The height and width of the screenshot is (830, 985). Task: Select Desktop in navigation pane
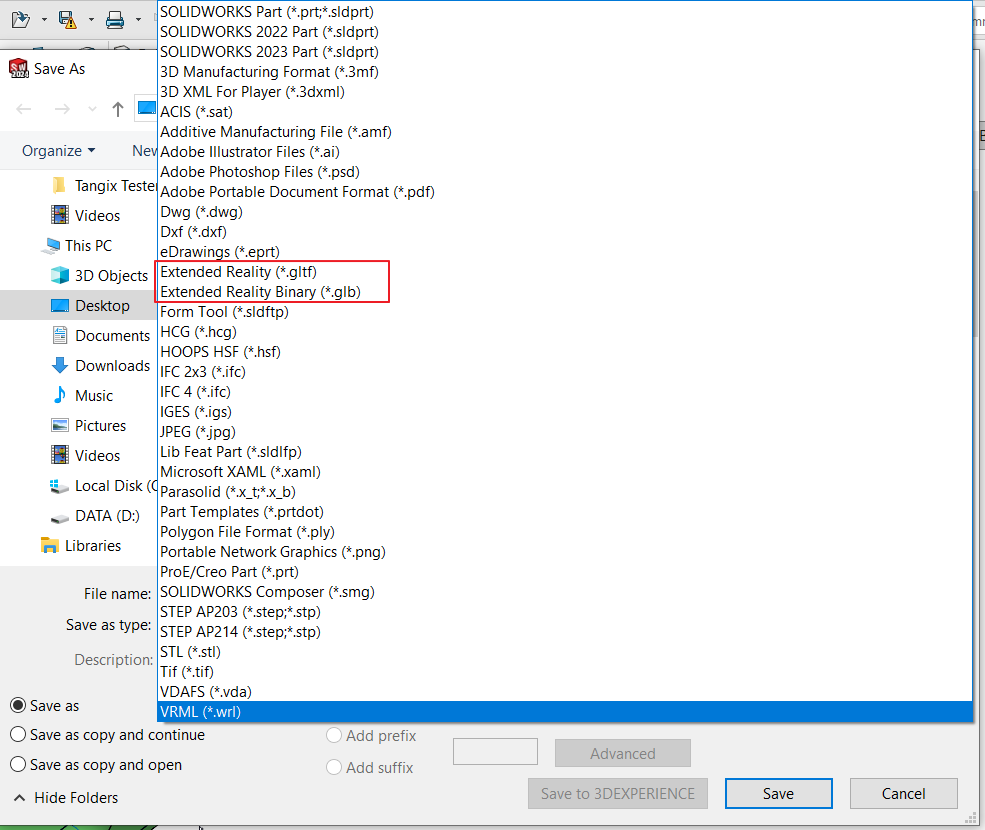point(90,306)
